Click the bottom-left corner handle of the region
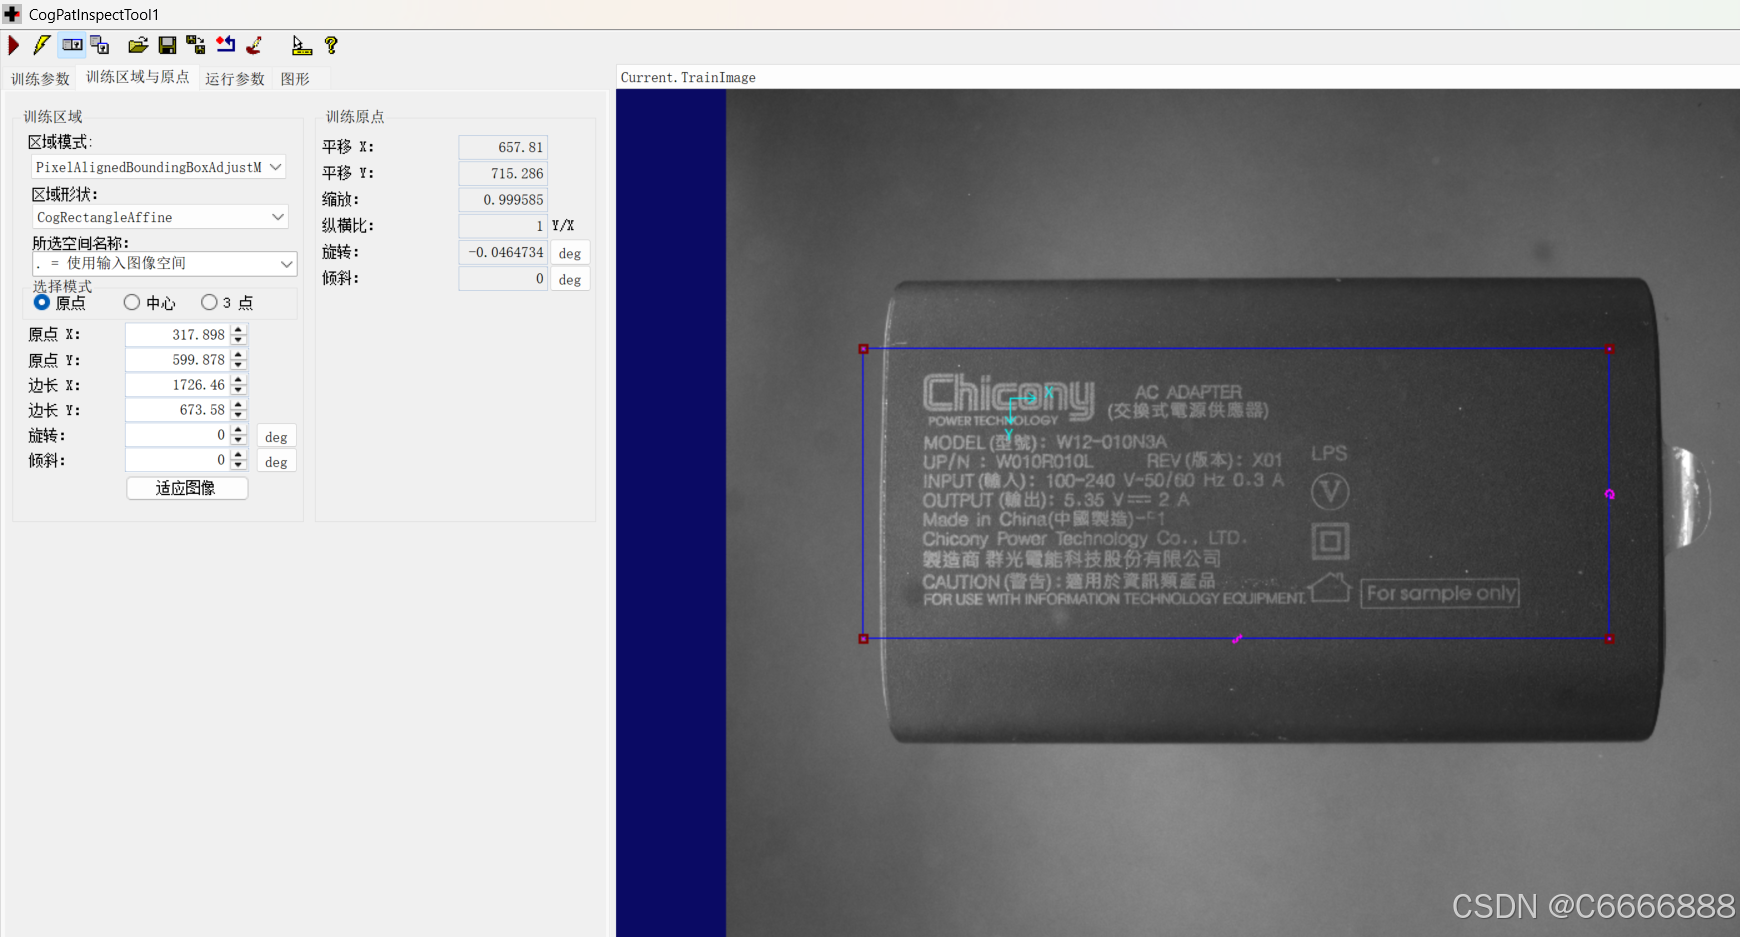Image resolution: width=1740 pixels, height=937 pixels. pos(863,638)
